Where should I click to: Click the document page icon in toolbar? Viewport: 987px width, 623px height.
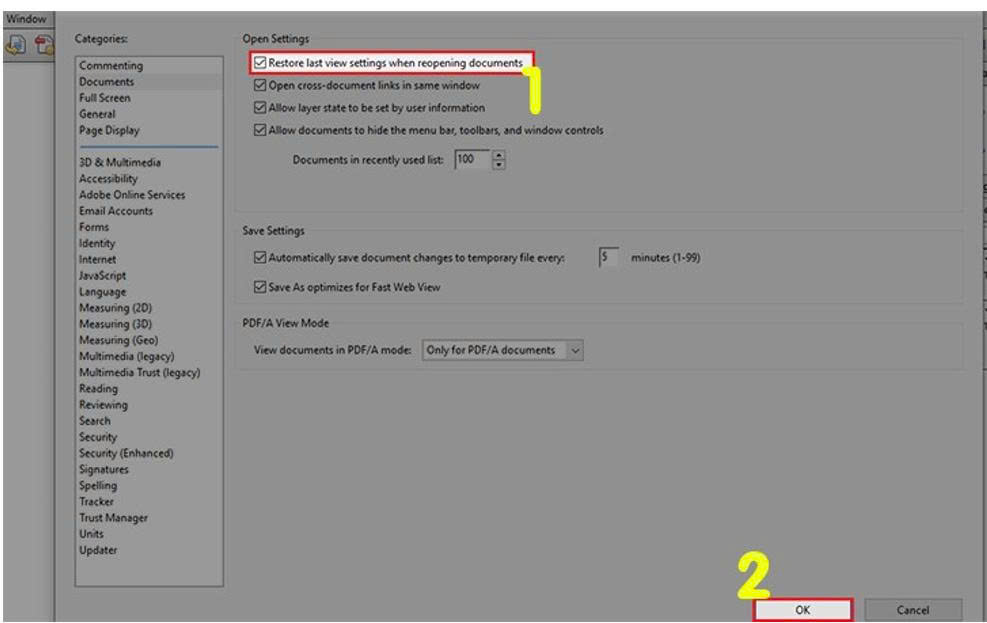pos(16,45)
